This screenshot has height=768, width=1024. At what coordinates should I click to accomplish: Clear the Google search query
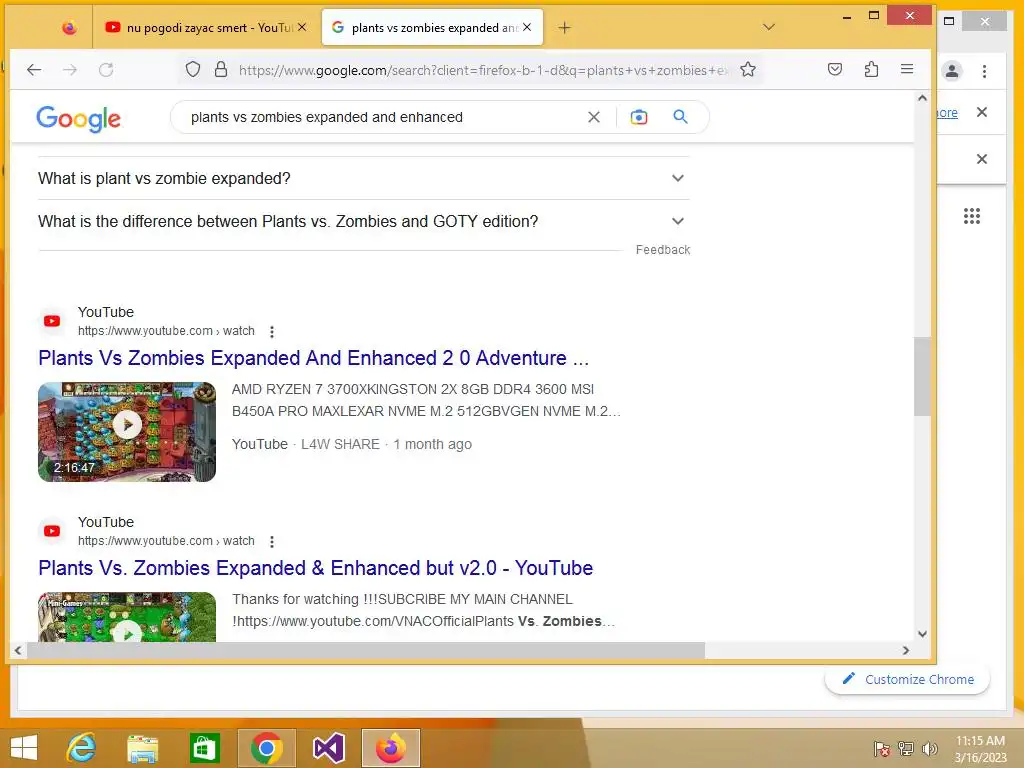point(594,118)
